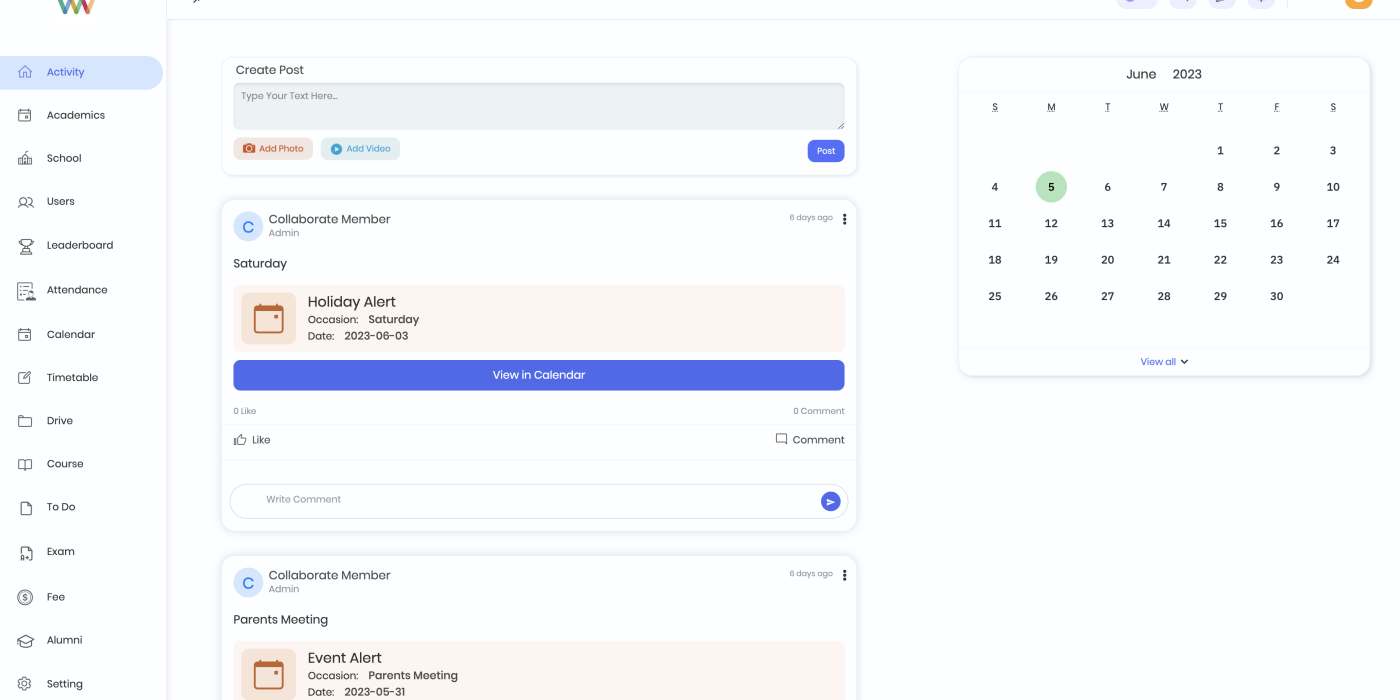Viewport: 1400px width, 700px height.
Task: Click the Alumni graduation cap icon
Action: [x=26, y=641]
